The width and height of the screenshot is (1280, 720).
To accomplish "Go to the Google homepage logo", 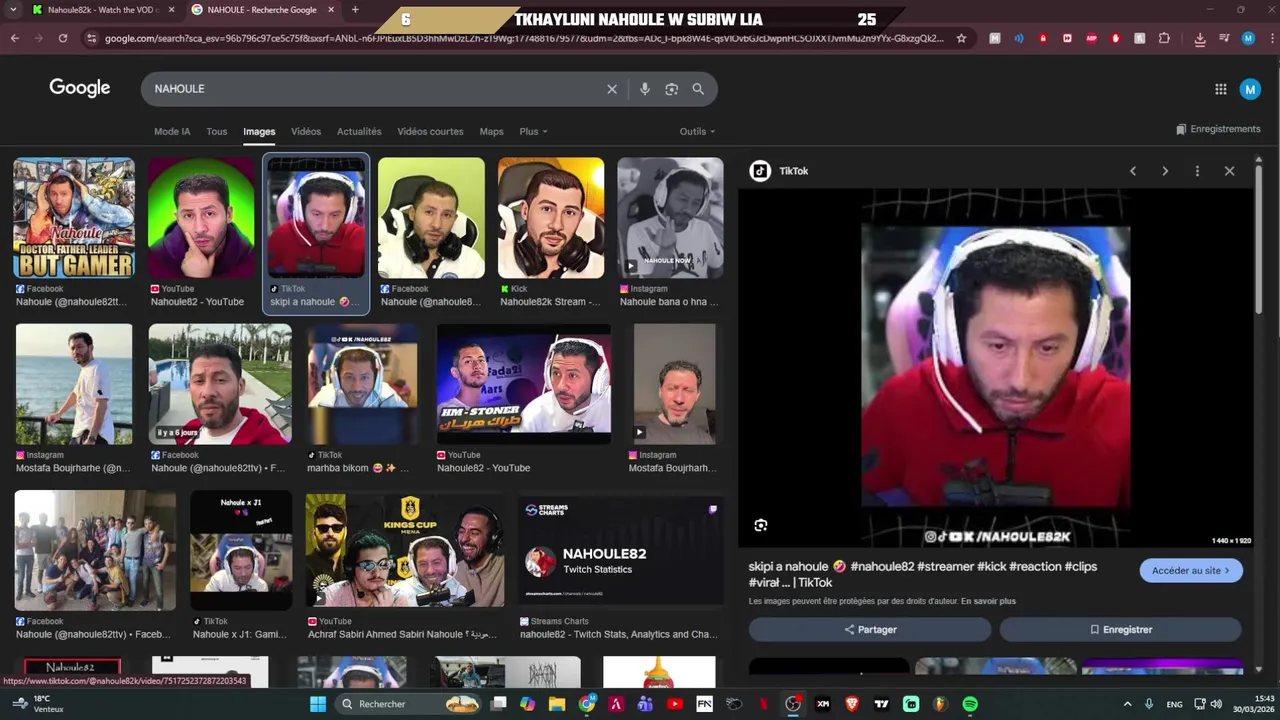I will pyautogui.click(x=80, y=88).
